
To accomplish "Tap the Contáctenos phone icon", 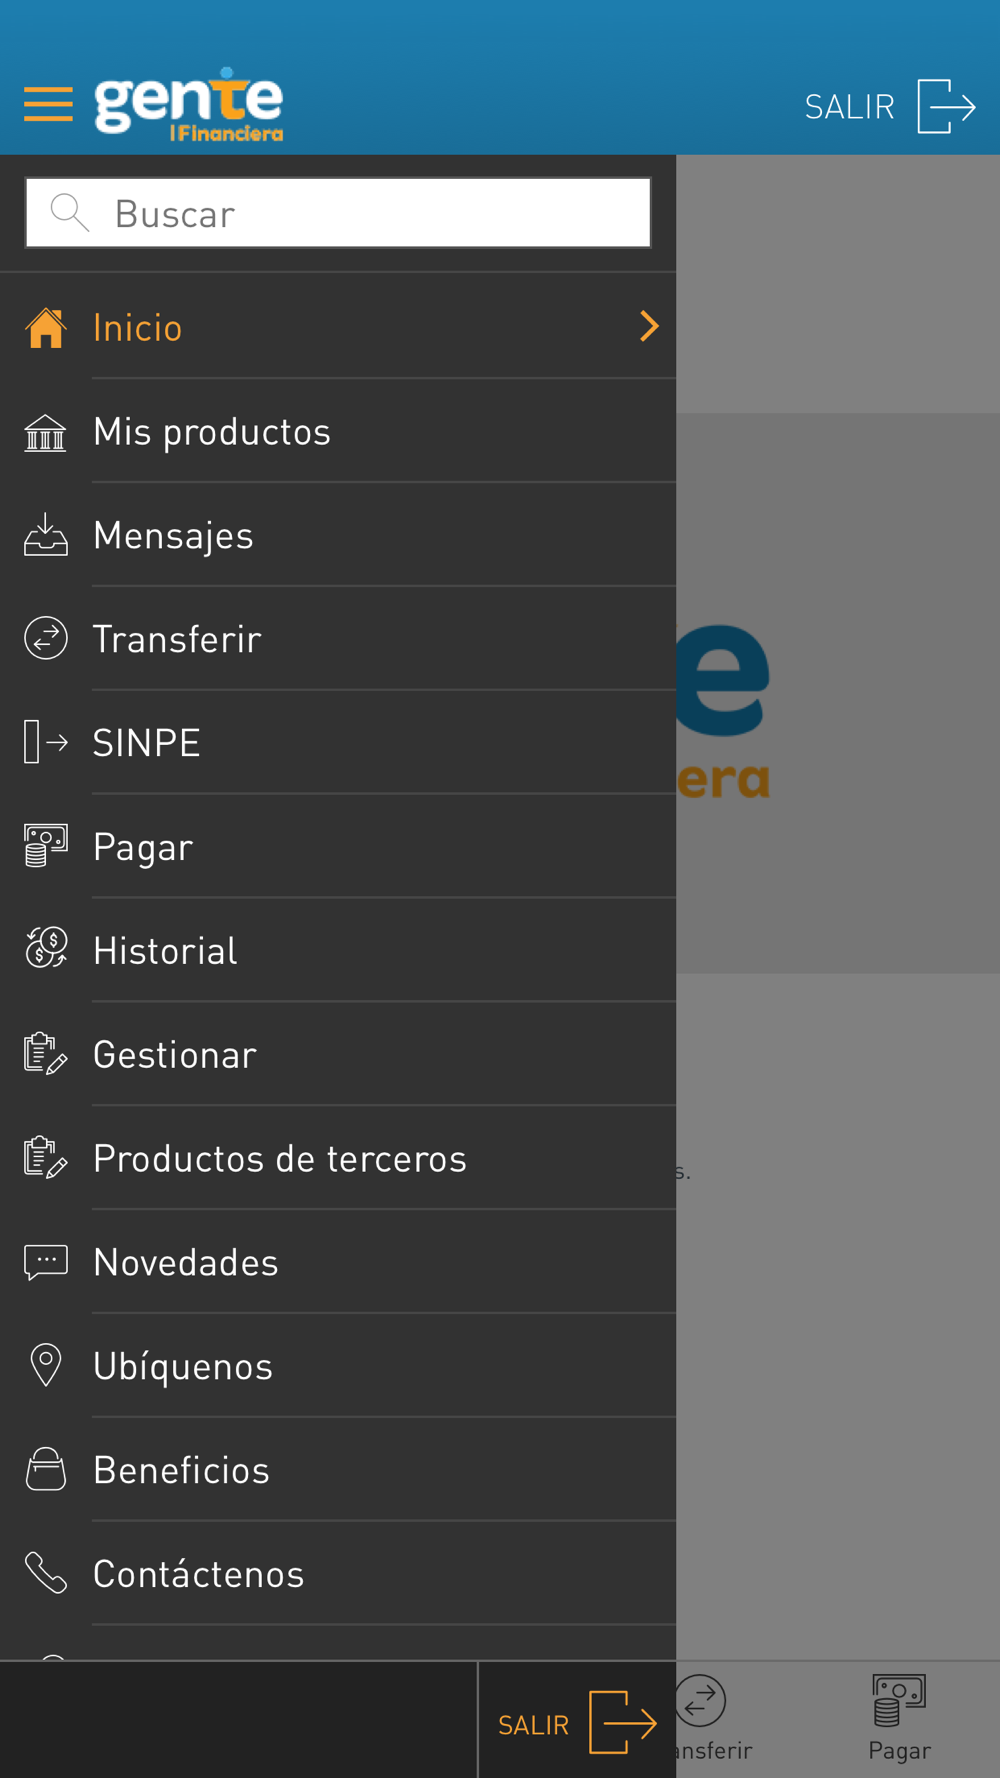I will tap(46, 1573).
